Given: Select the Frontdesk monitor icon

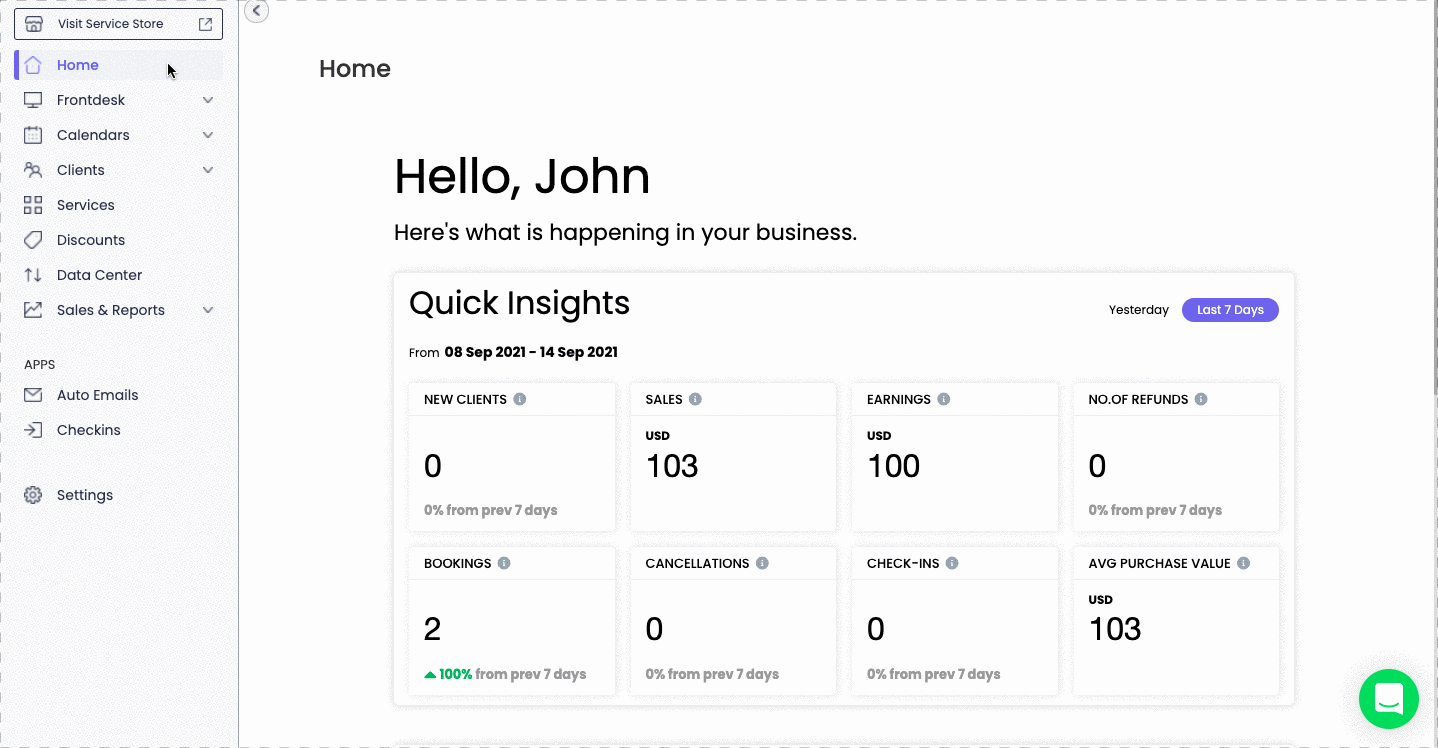Looking at the screenshot, I should 34,99.
